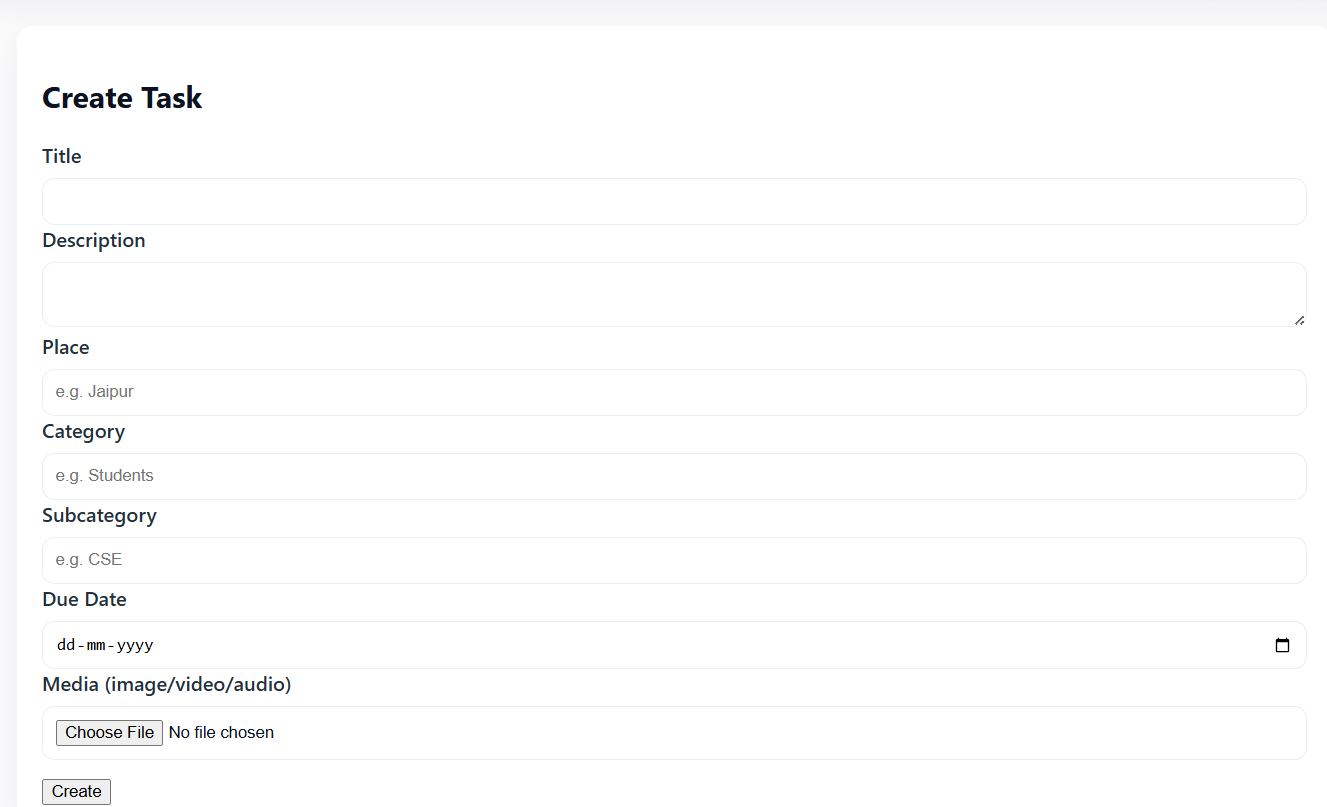Submit the form with the Create button

click(76, 792)
